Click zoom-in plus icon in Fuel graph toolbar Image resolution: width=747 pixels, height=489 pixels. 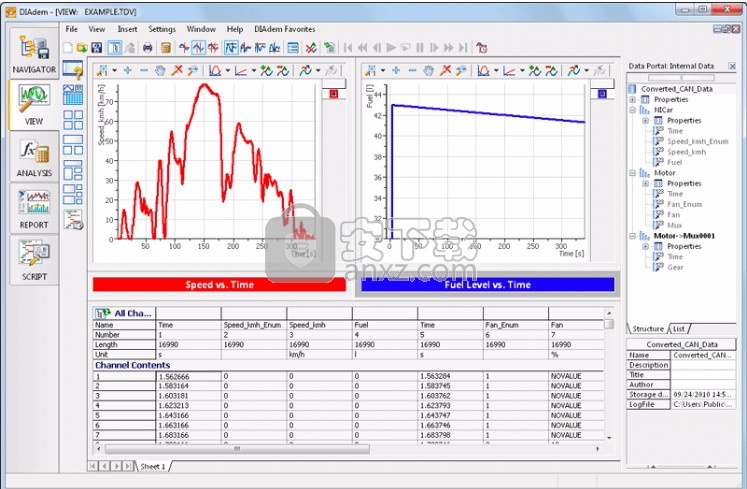pyautogui.click(x=396, y=71)
